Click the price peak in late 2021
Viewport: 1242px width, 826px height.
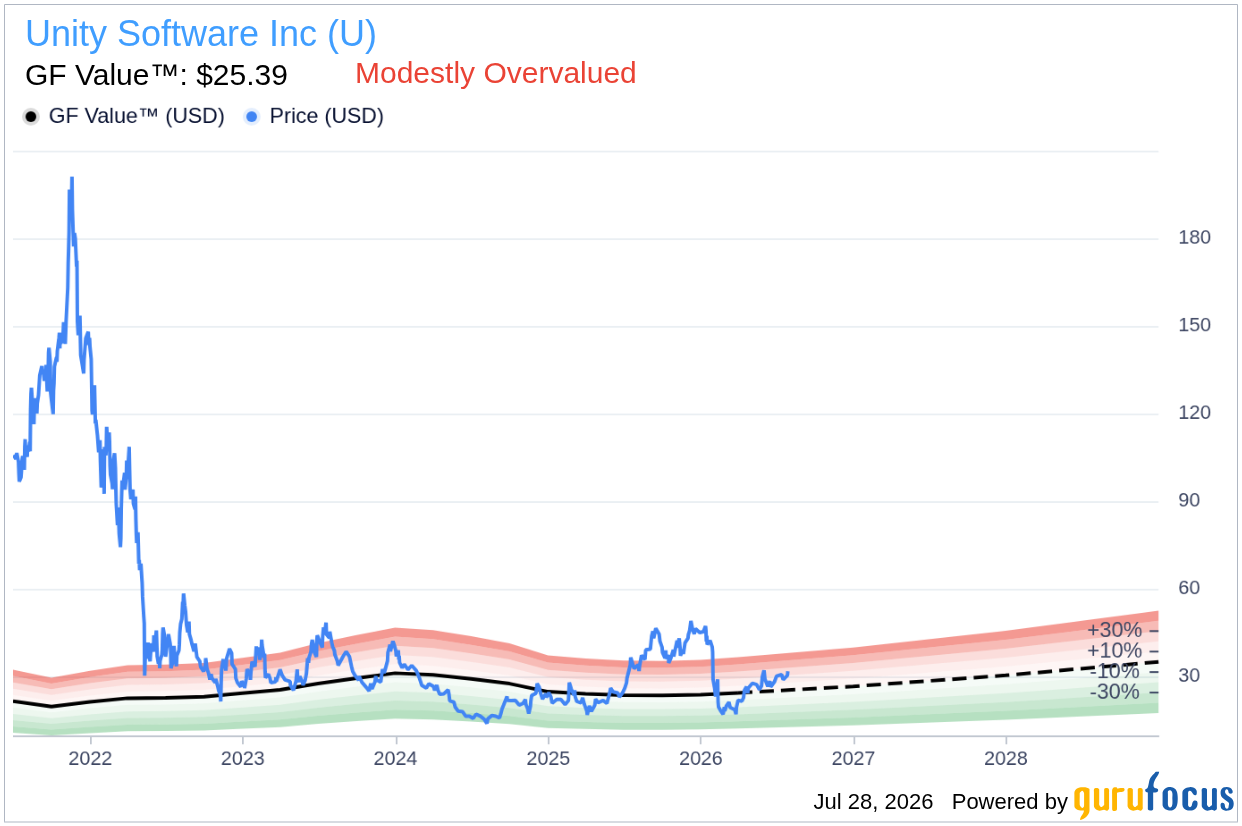pos(71,180)
